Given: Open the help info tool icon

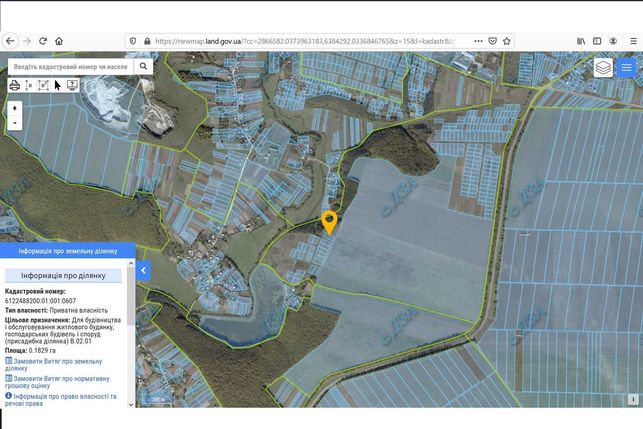Looking at the screenshot, I should pyautogui.click(x=72, y=85).
